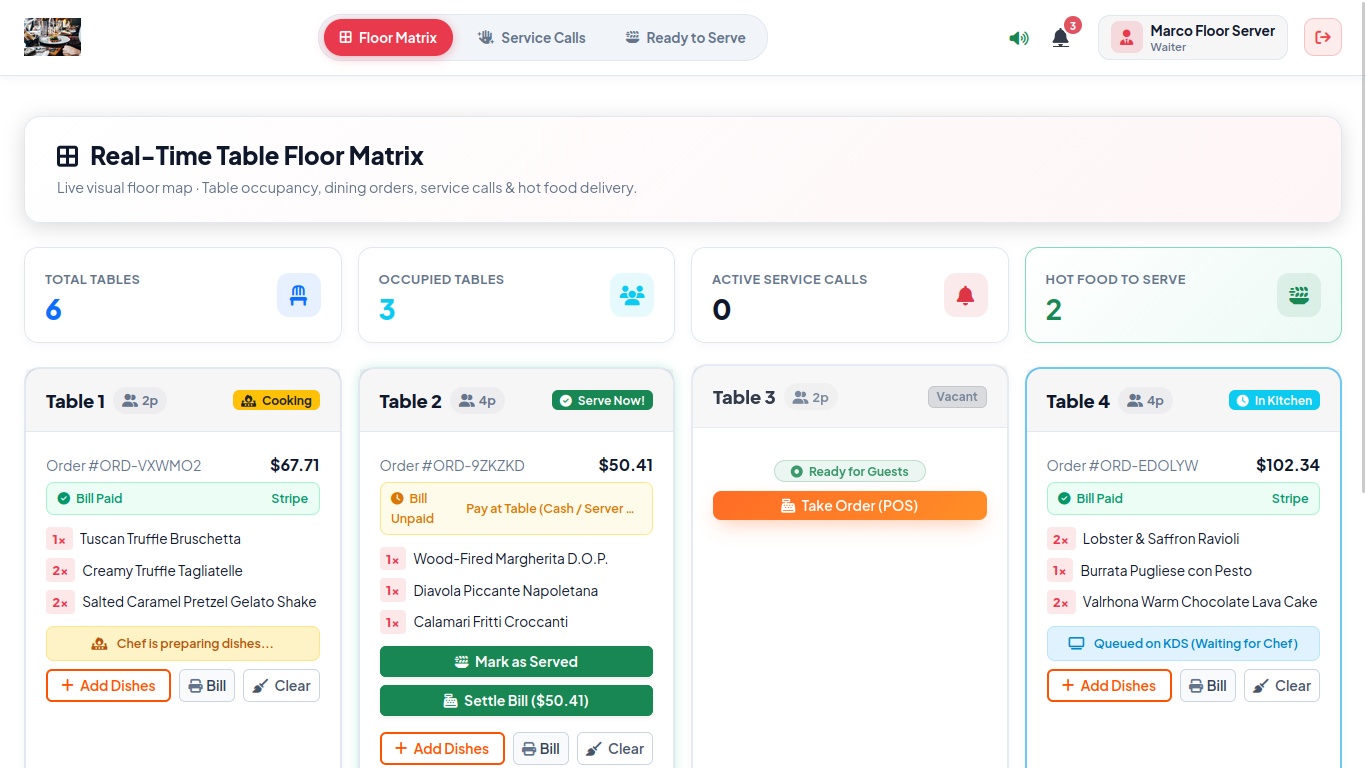The image size is (1366, 768).
Task: Click the Serve Now! badge on Table 2
Action: (602, 401)
